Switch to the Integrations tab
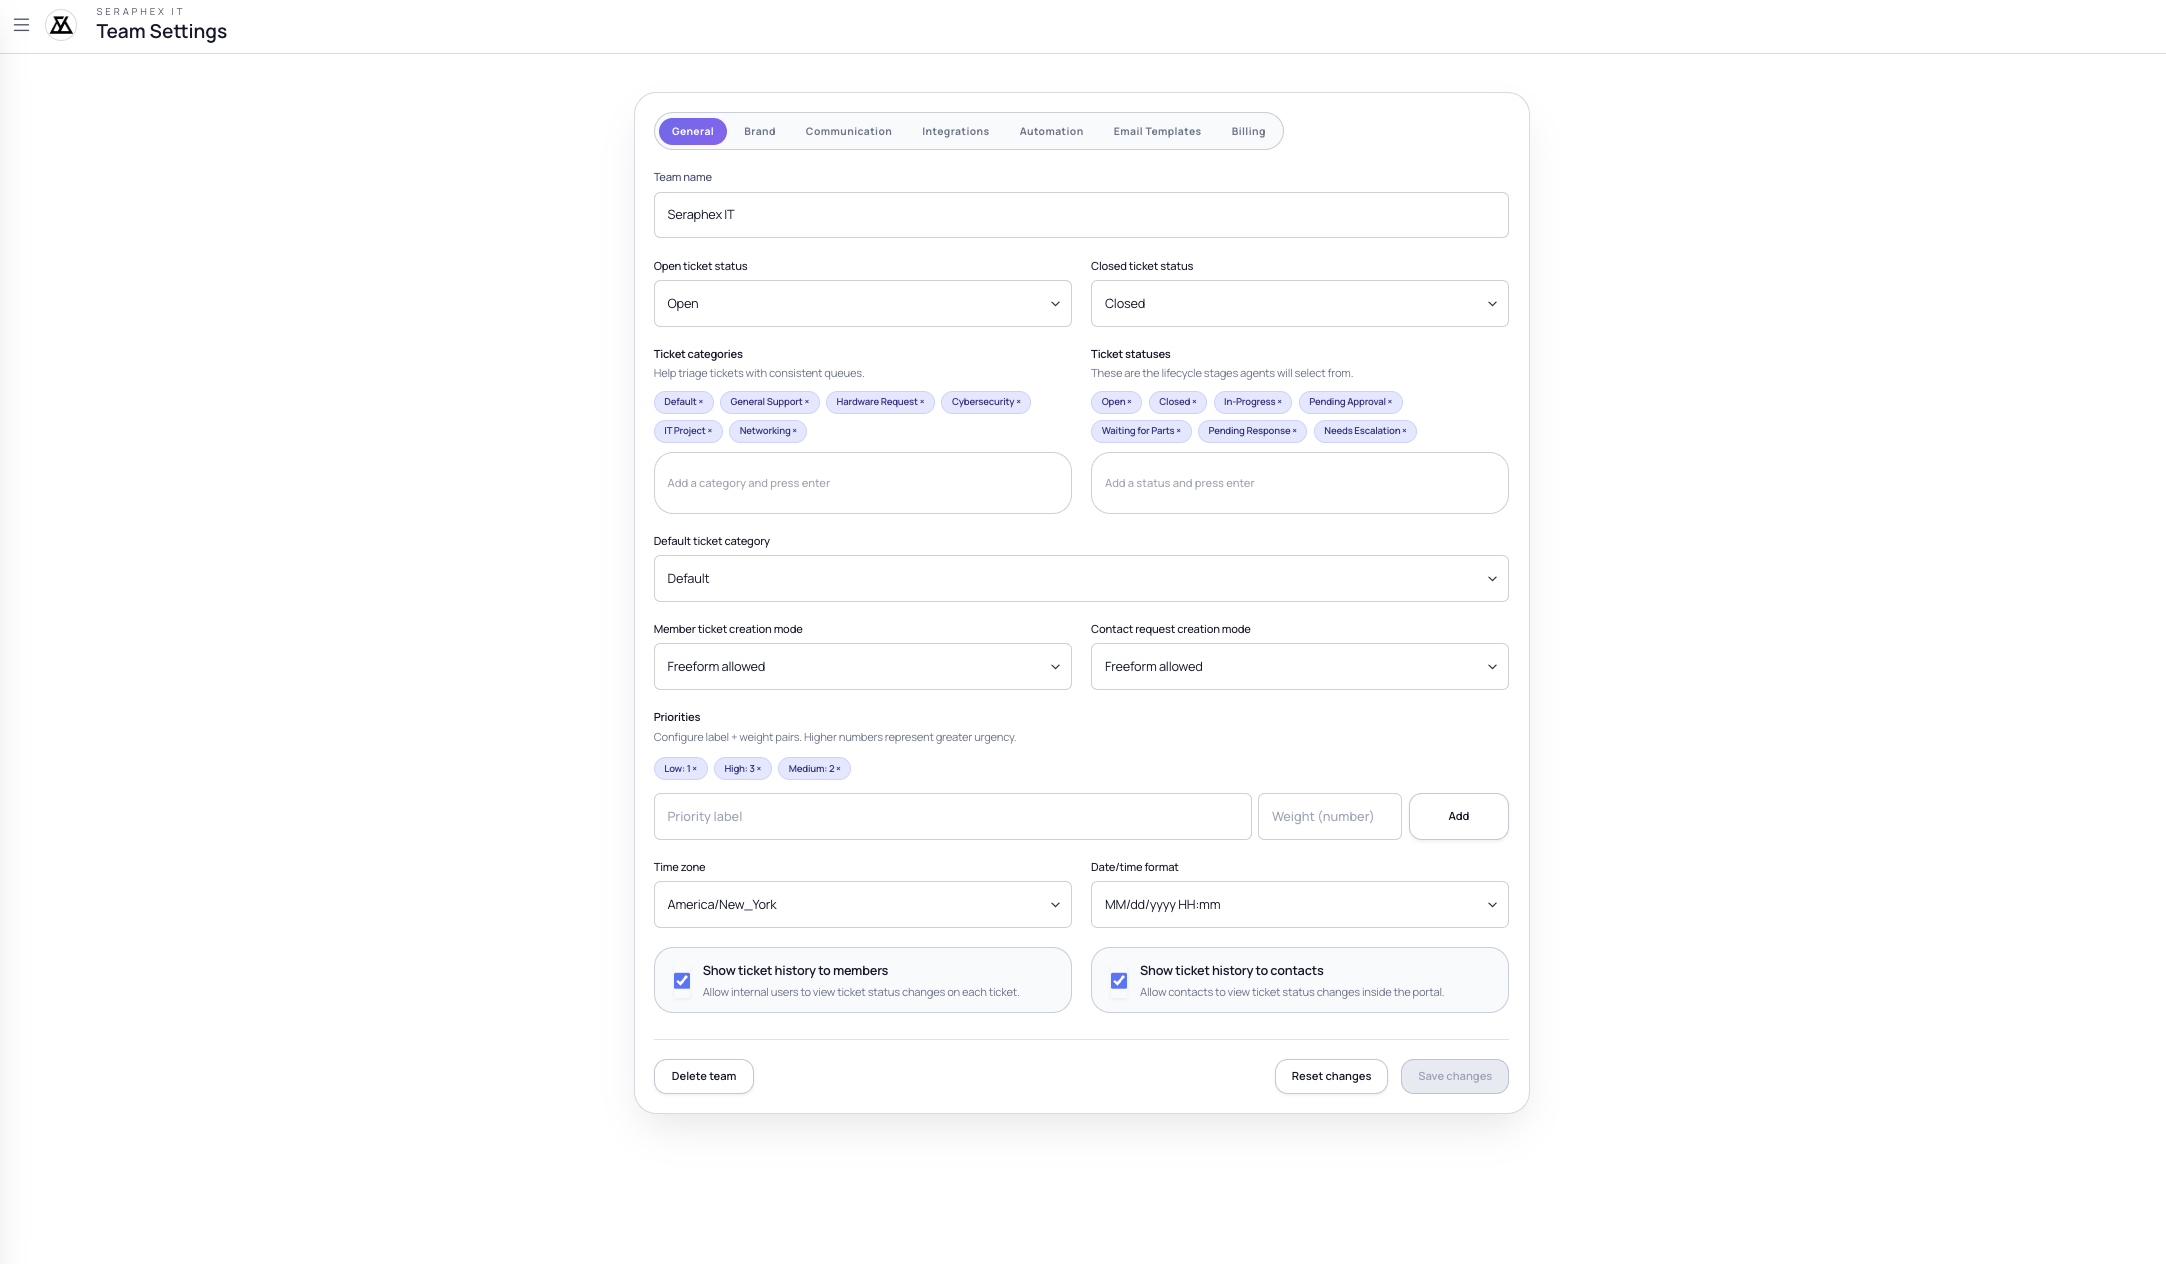The image size is (2166, 1264). click(955, 132)
